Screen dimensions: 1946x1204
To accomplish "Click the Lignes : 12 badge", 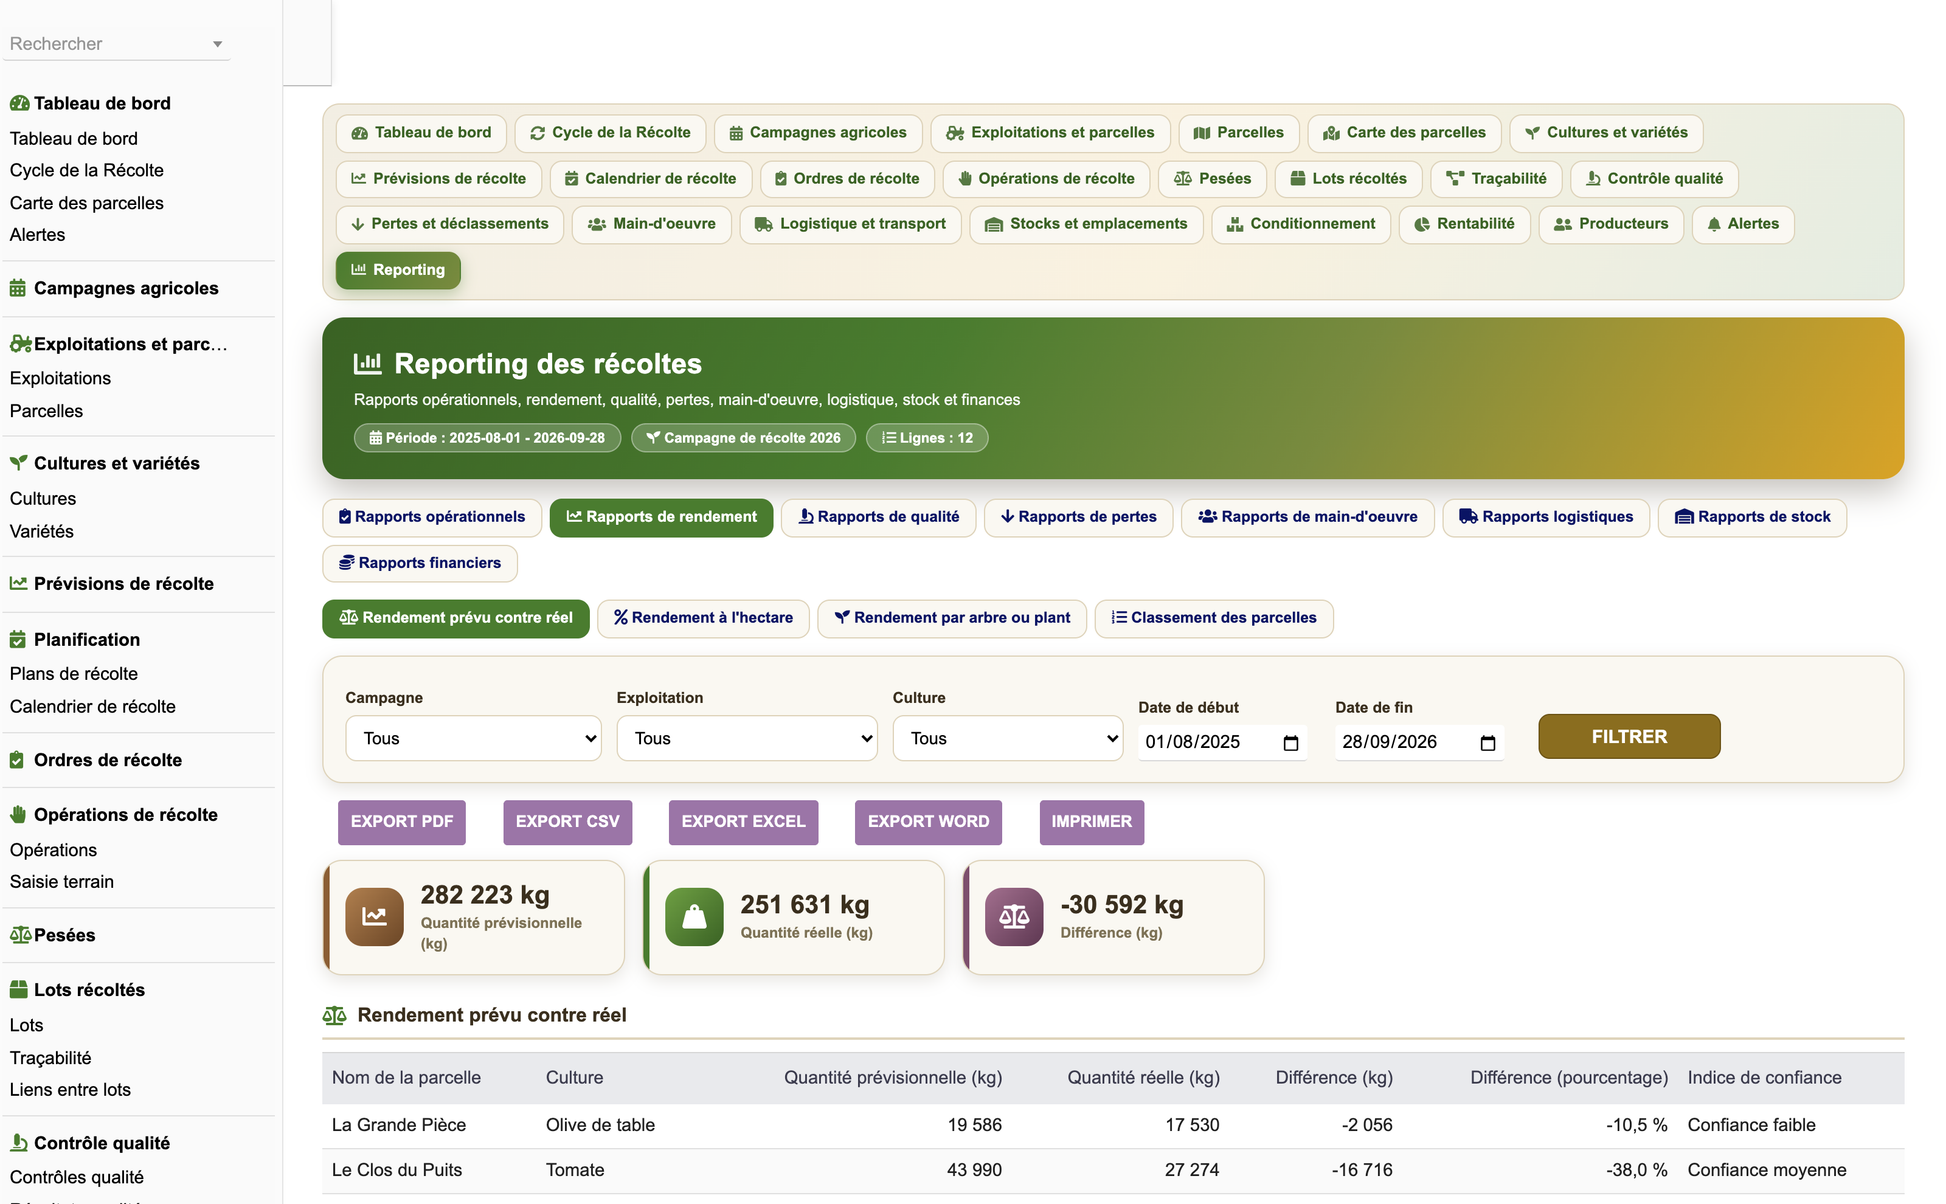I will (927, 438).
